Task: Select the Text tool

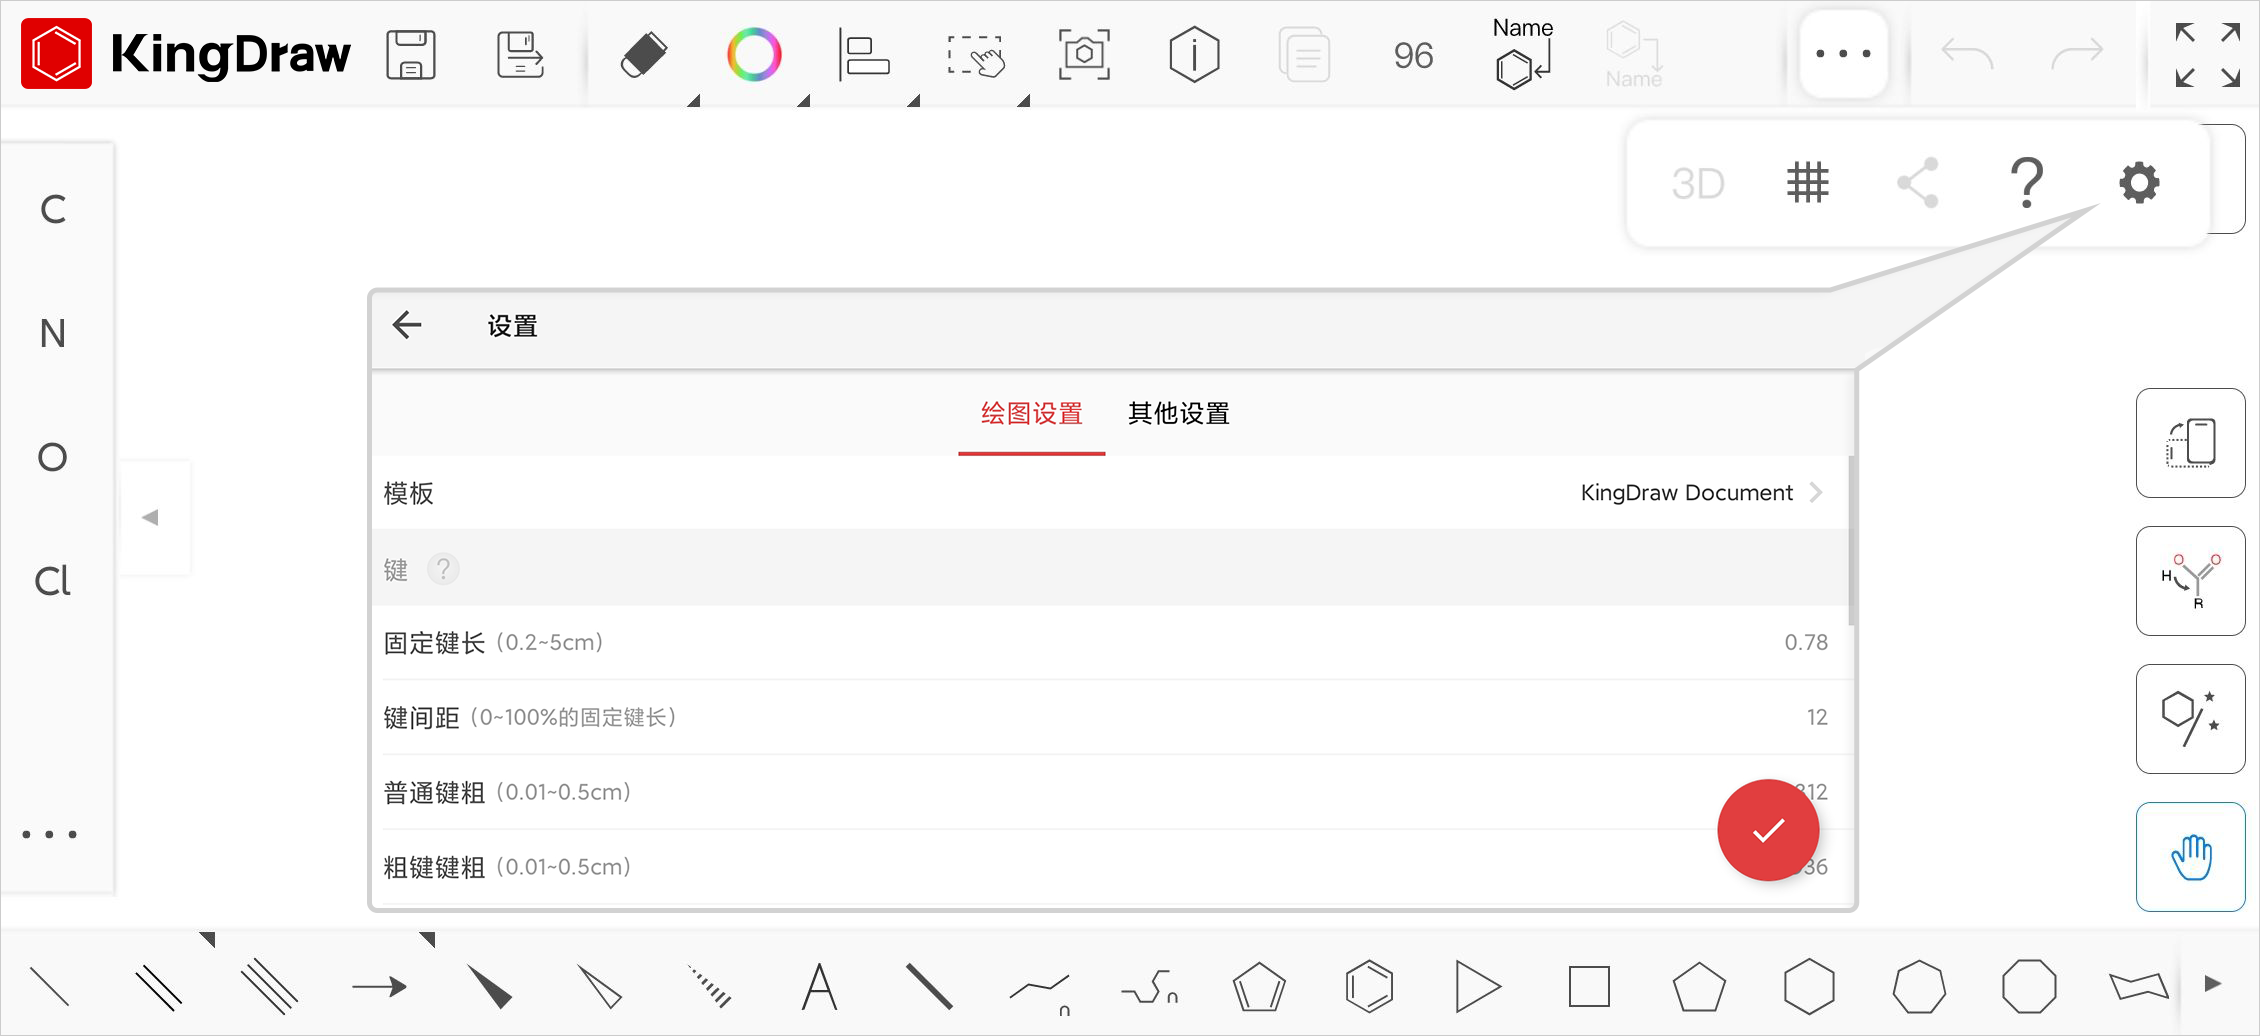Action: pyautogui.click(x=821, y=985)
